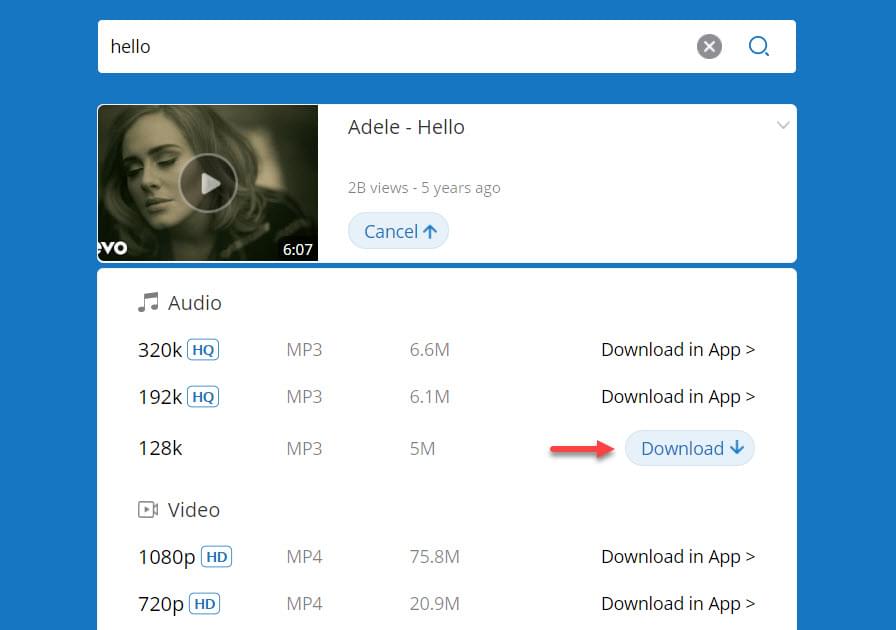Click MP3 format in the 128k row
The image size is (896, 630).
tap(304, 448)
